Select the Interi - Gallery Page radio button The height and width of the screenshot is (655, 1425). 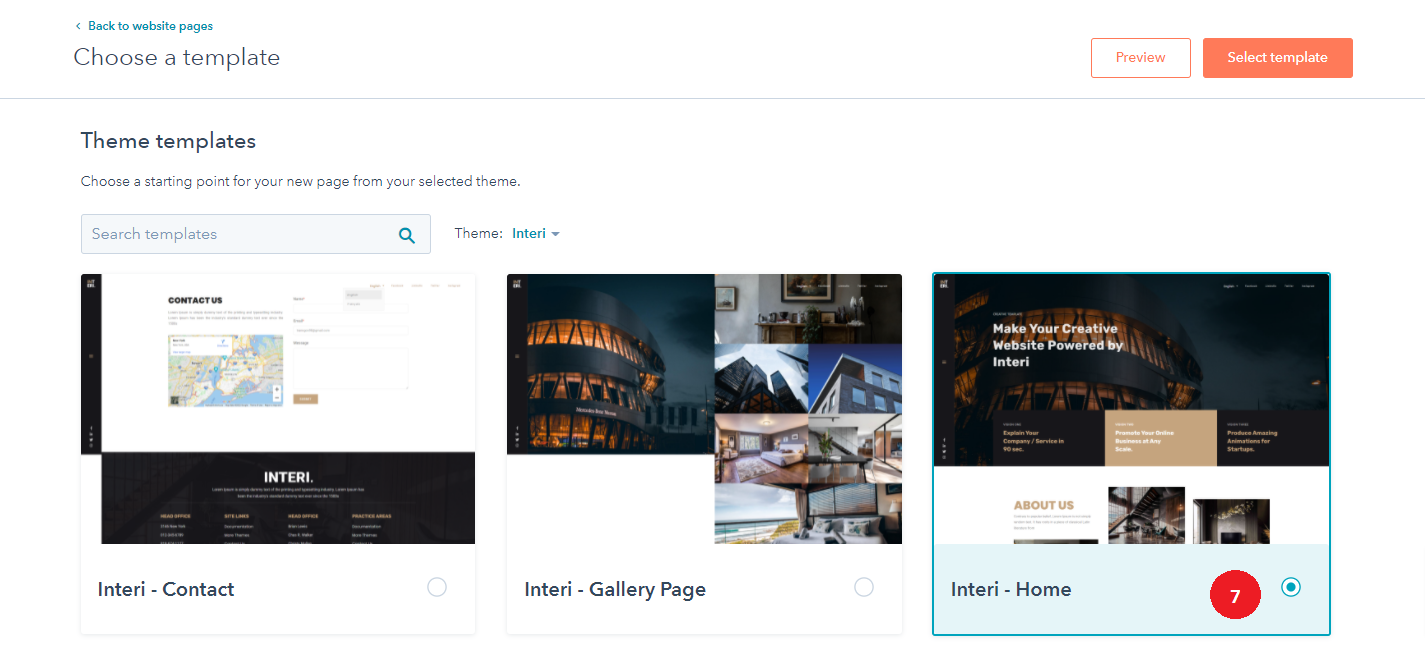(x=864, y=588)
